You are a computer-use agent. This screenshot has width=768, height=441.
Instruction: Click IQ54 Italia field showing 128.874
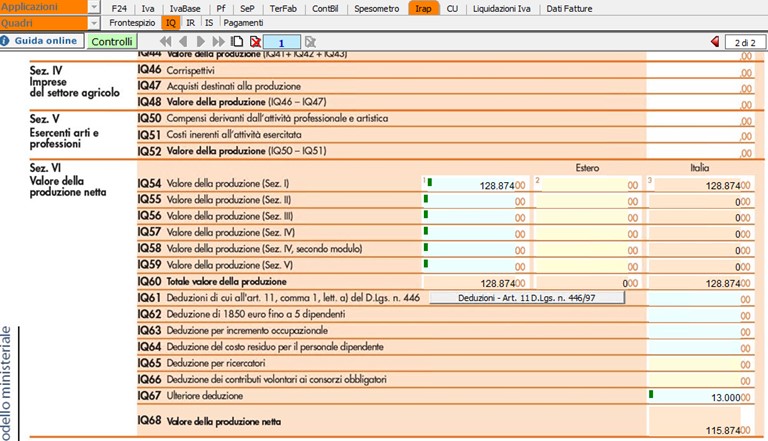pyautogui.click(x=701, y=184)
